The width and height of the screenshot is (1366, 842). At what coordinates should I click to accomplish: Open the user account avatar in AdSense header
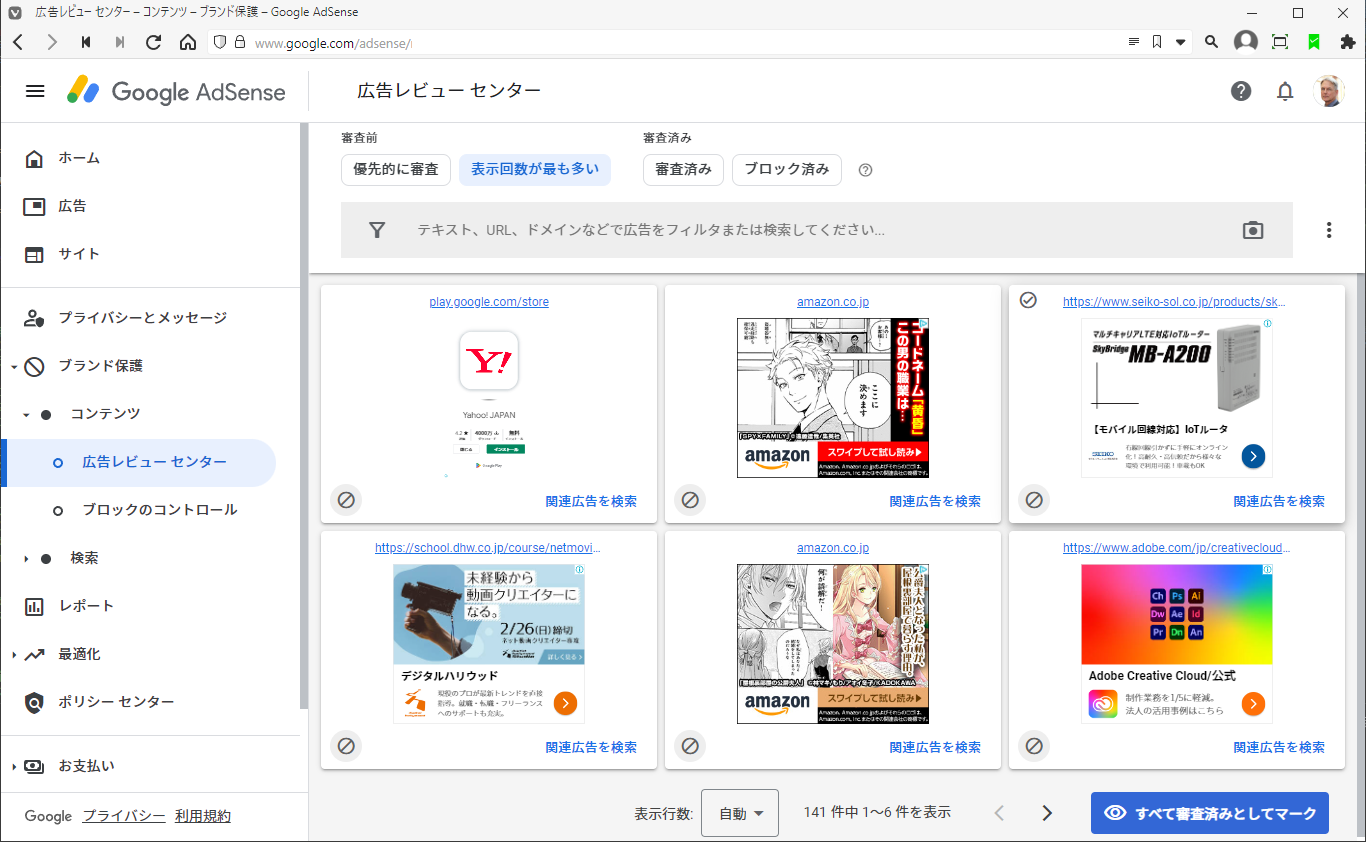1329,91
